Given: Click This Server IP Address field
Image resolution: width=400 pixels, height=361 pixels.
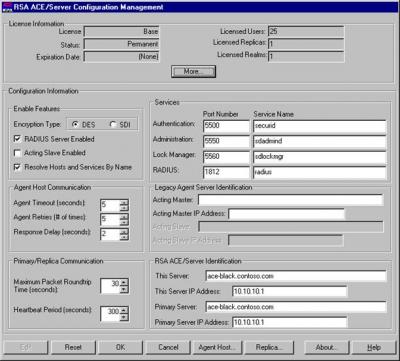Looking at the screenshot, I should coord(290,292).
